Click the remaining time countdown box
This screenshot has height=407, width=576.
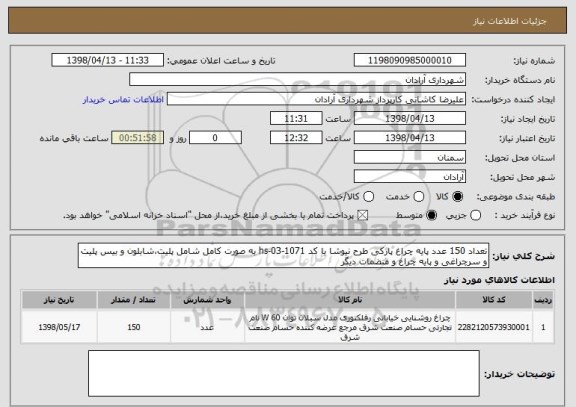click(138, 138)
